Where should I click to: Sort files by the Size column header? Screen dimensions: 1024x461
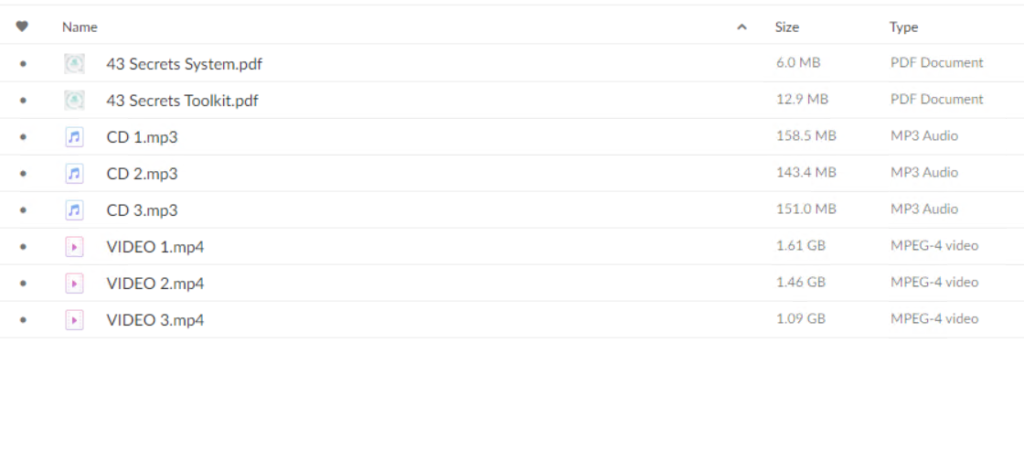pyautogui.click(x=786, y=27)
